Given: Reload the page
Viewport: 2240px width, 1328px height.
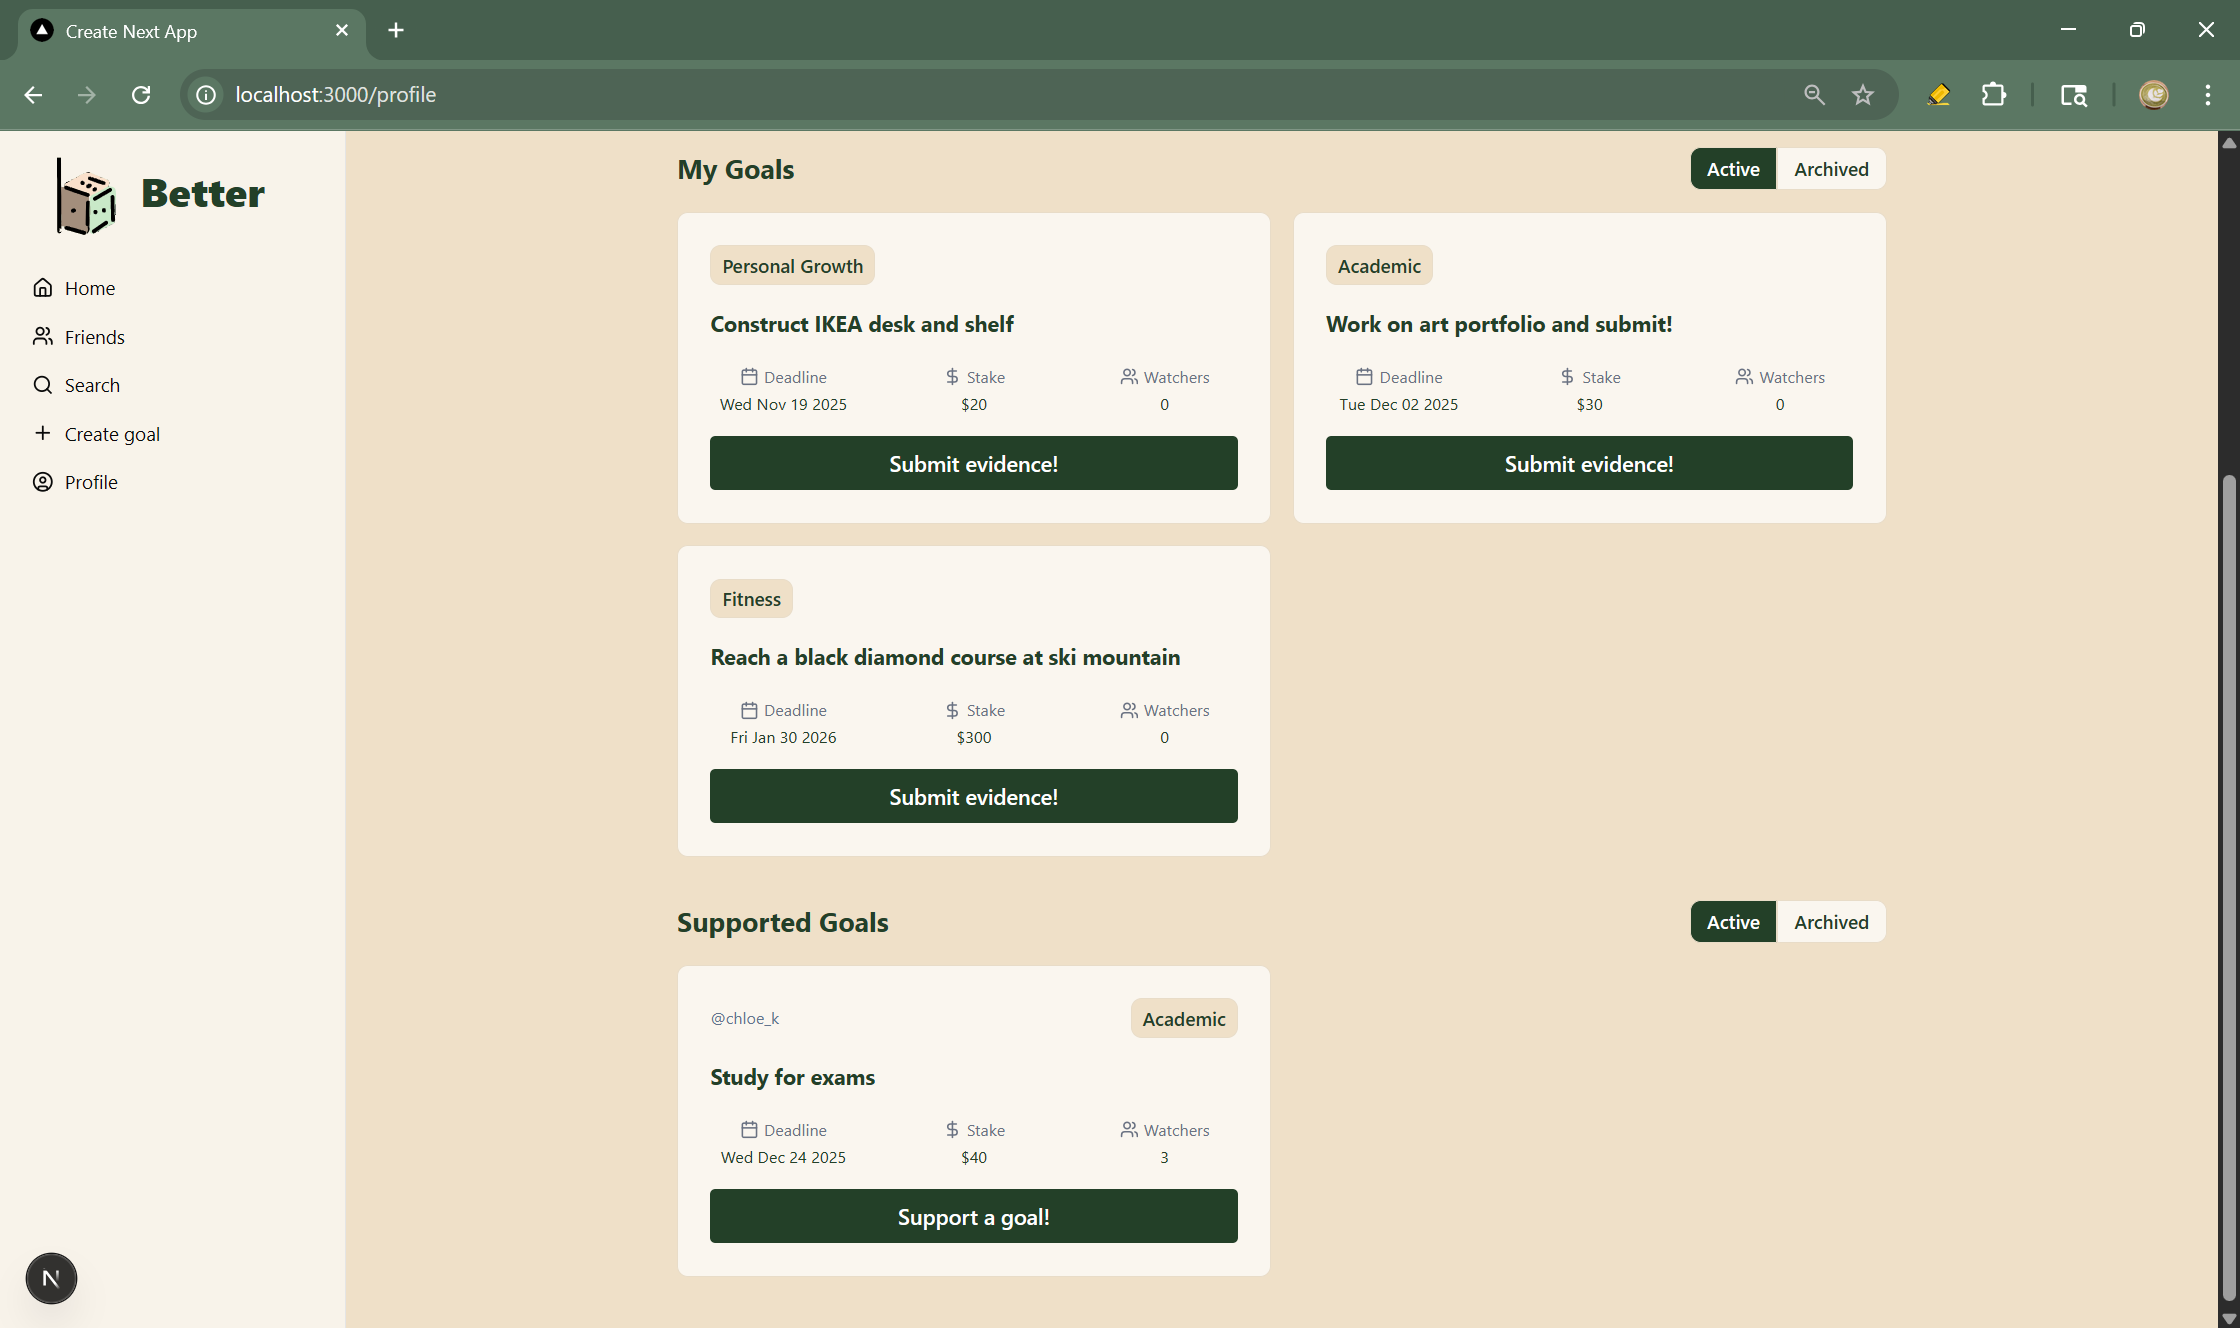Looking at the screenshot, I should coord(141,95).
